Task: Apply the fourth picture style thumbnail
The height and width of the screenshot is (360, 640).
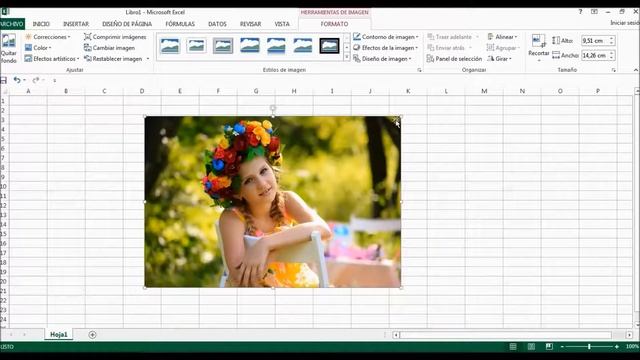Action: 250,46
